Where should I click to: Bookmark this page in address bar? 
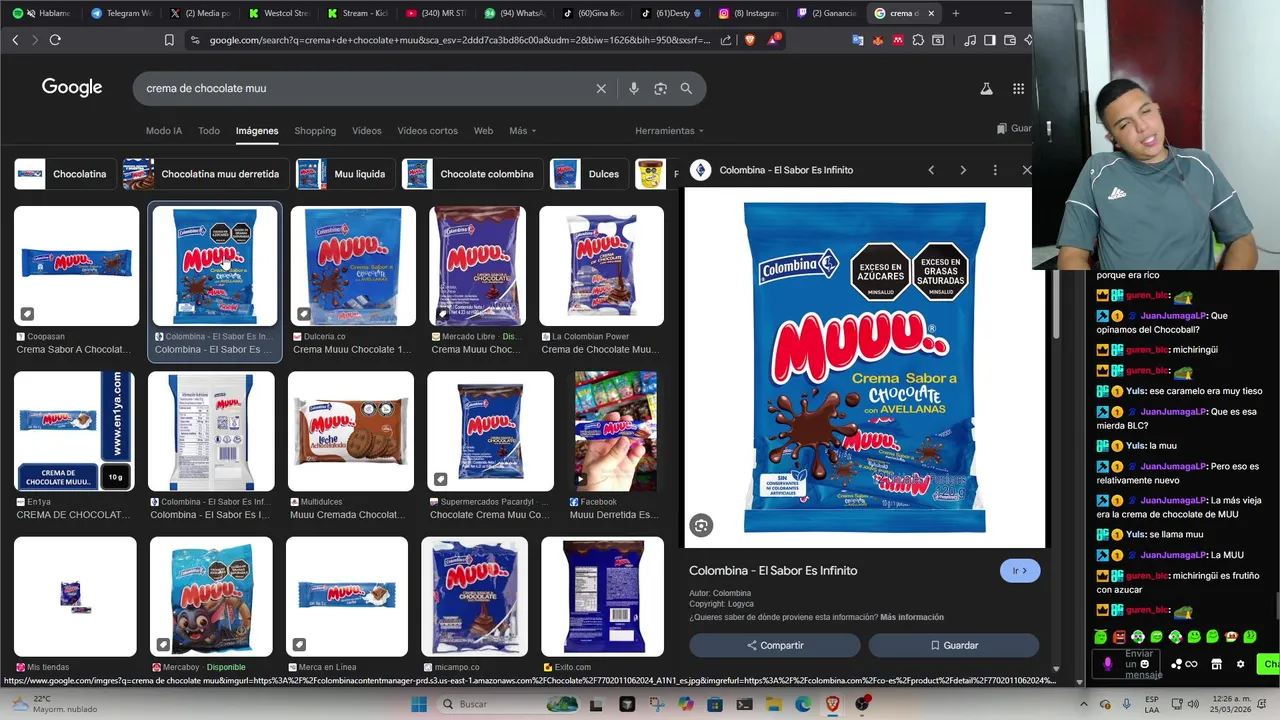coord(169,40)
